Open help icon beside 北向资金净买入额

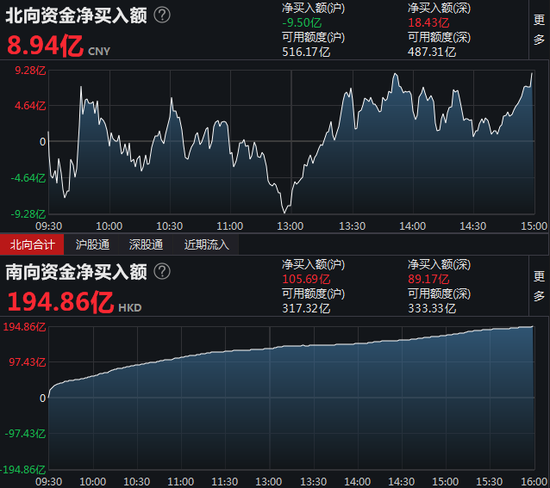[162, 15]
